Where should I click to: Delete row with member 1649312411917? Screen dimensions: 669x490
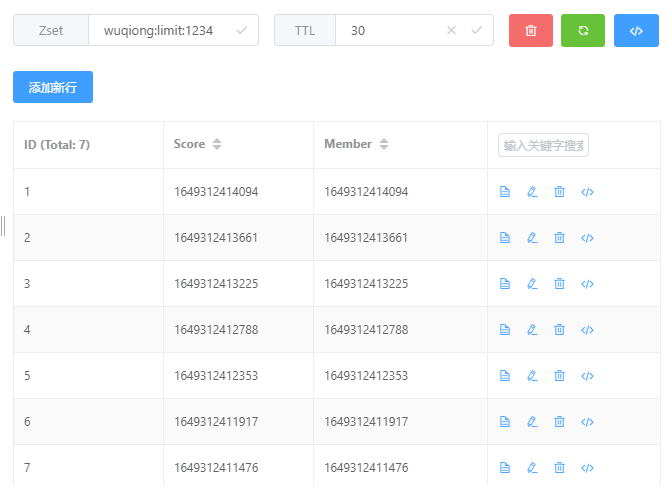tap(559, 422)
